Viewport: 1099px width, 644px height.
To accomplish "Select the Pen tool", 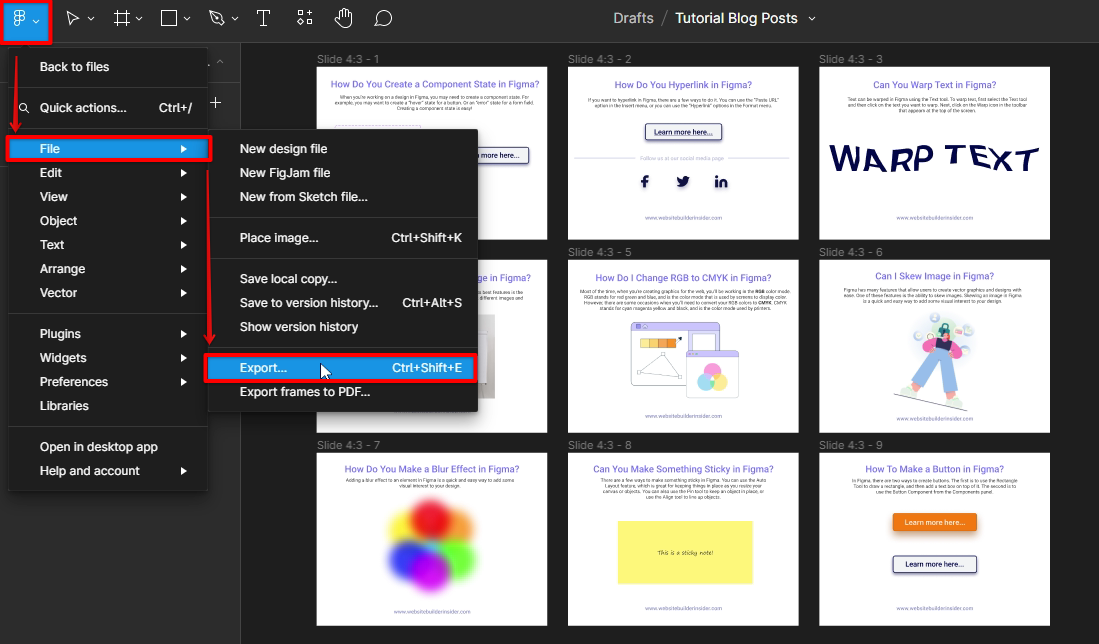I will (x=216, y=19).
